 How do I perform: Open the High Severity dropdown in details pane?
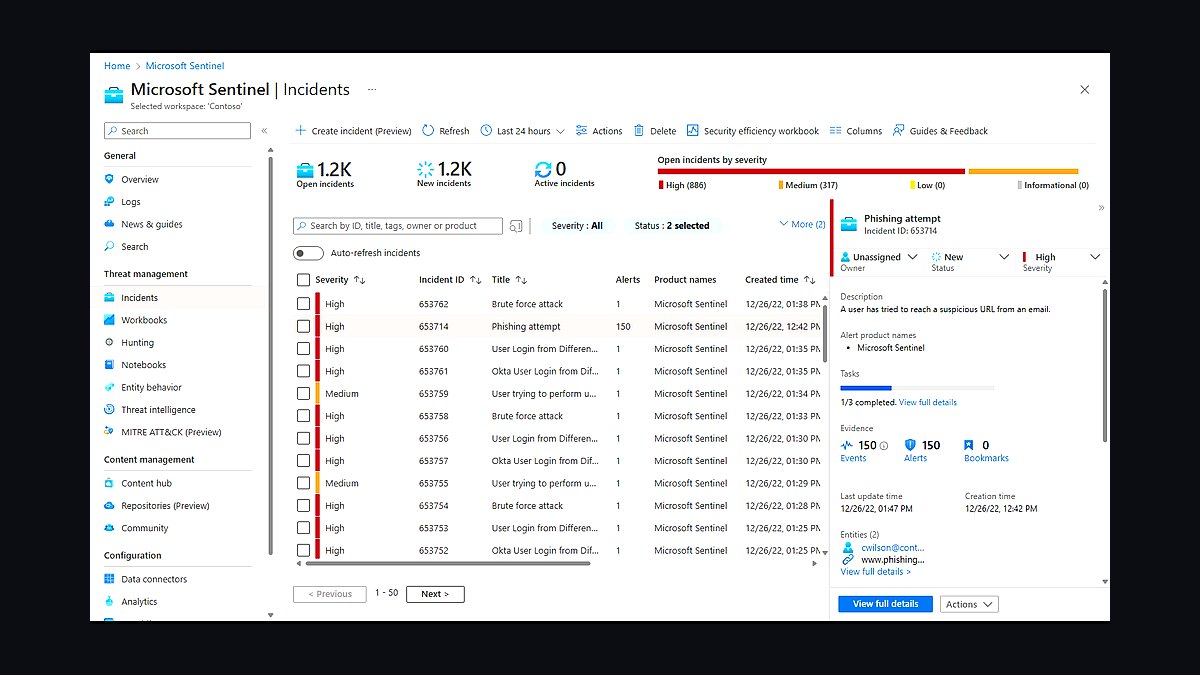point(1061,257)
